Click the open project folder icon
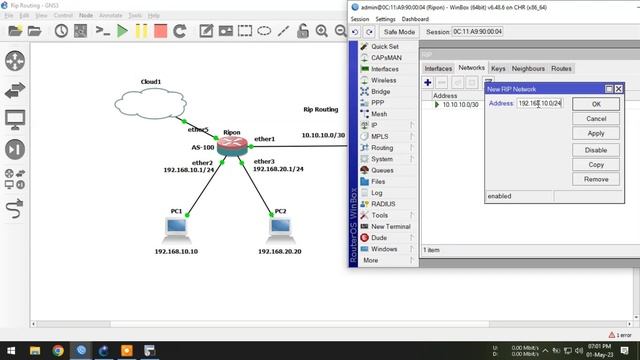Screen dimensions: 640x360 click(35, 31)
